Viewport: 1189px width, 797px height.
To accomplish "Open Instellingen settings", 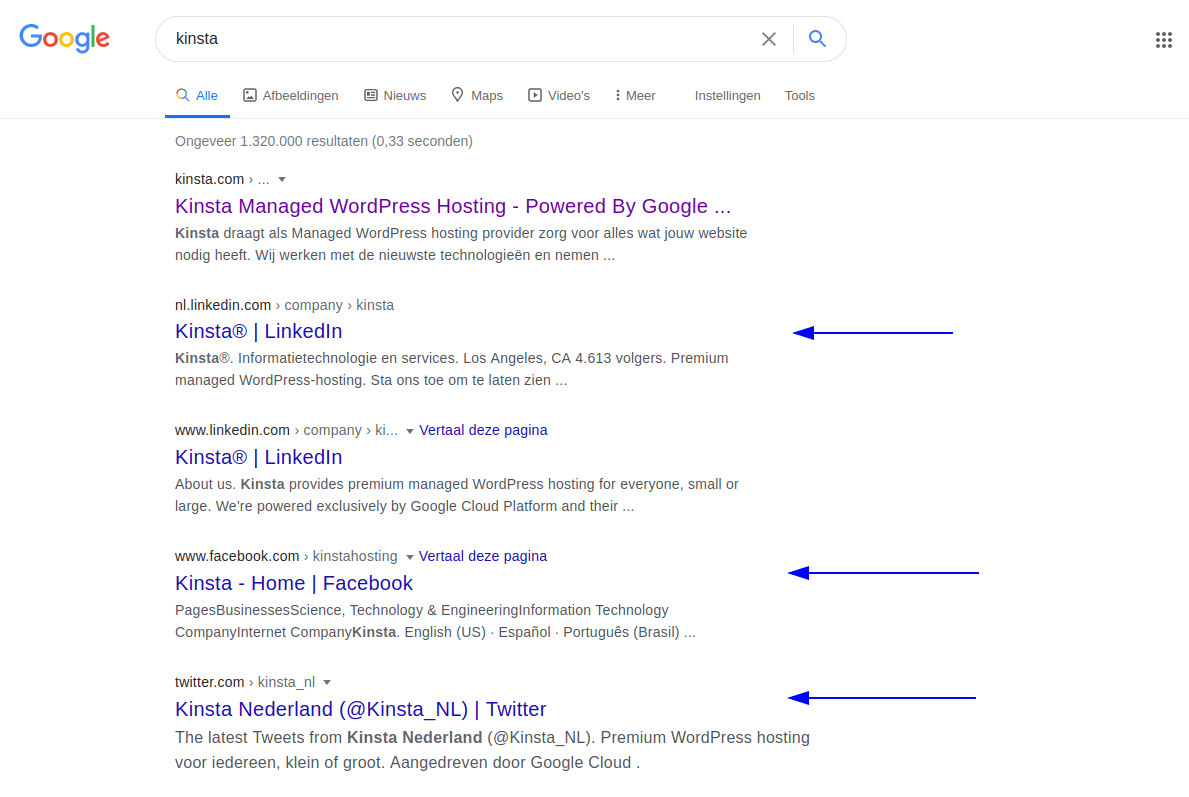I will point(727,96).
